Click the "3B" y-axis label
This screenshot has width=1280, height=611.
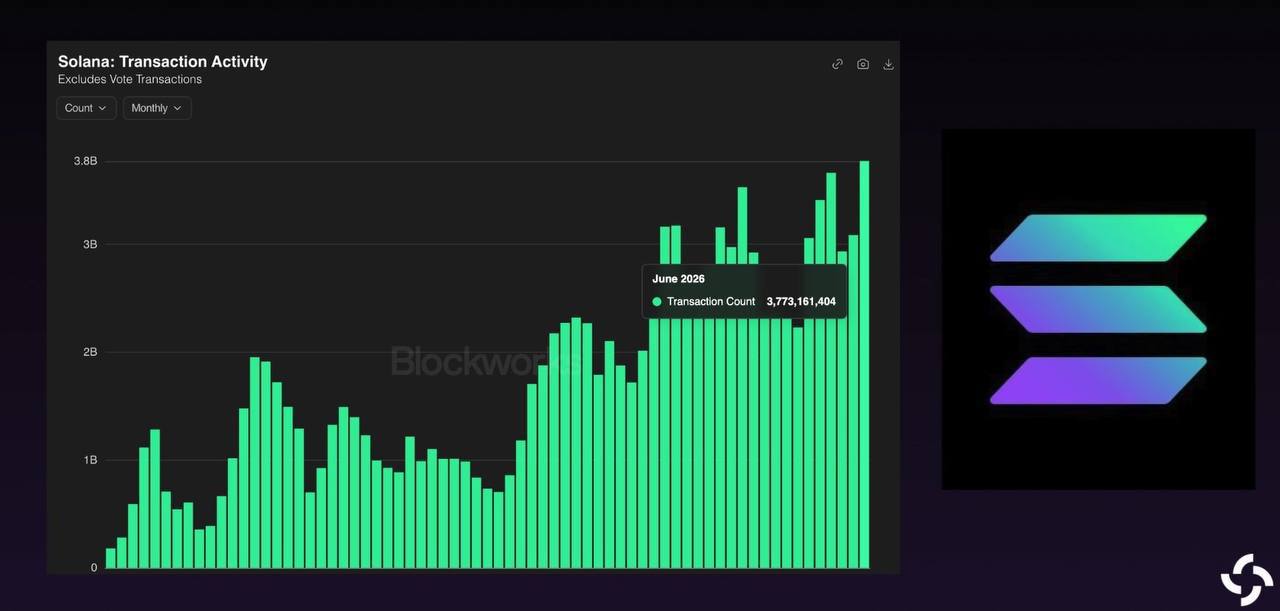pyautogui.click(x=90, y=244)
